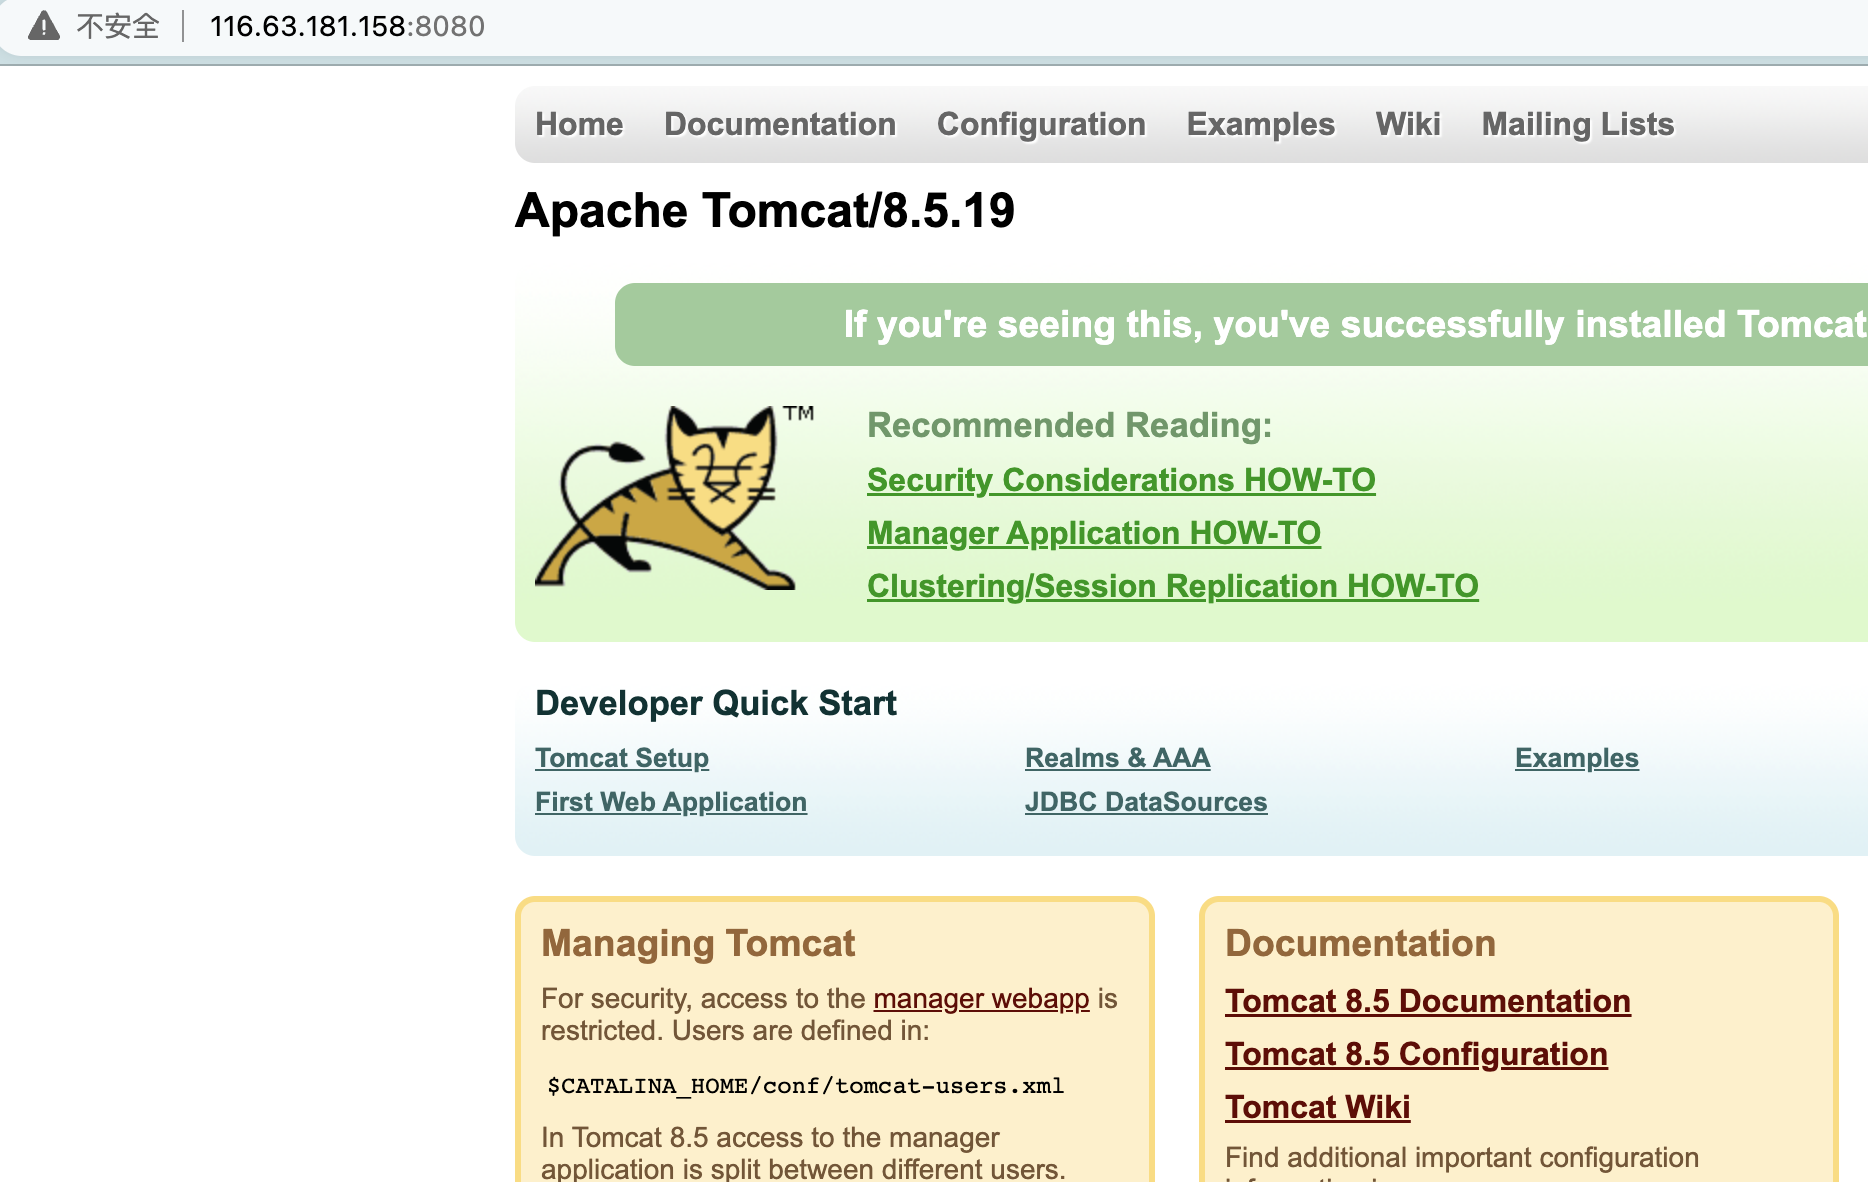This screenshot has width=1868, height=1182.
Task: Open the Examples item in the navigation bar
Action: tap(1260, 124)
